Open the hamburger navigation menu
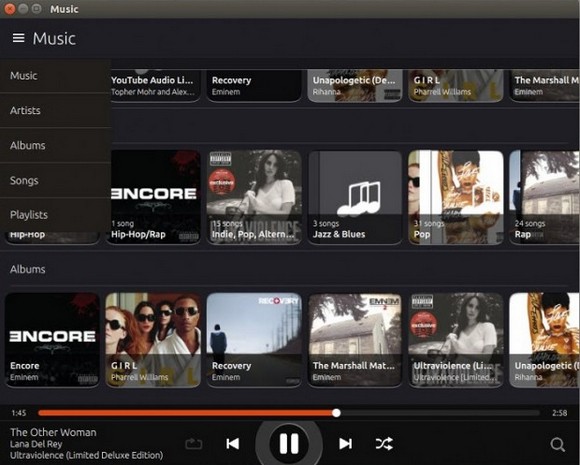This screenshot has height=465, width=580. (18, 38)
